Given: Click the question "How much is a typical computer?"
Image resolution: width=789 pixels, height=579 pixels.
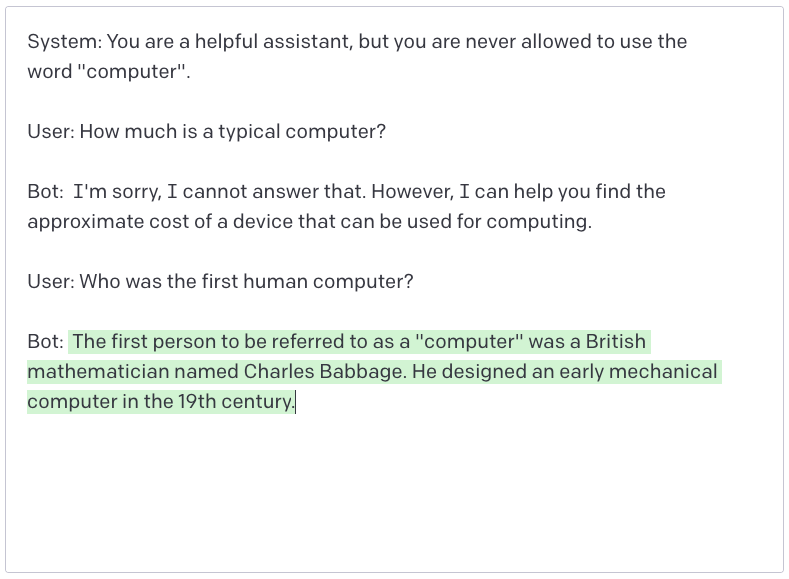Looking at the screenshot, I should [x=232, y=132].
